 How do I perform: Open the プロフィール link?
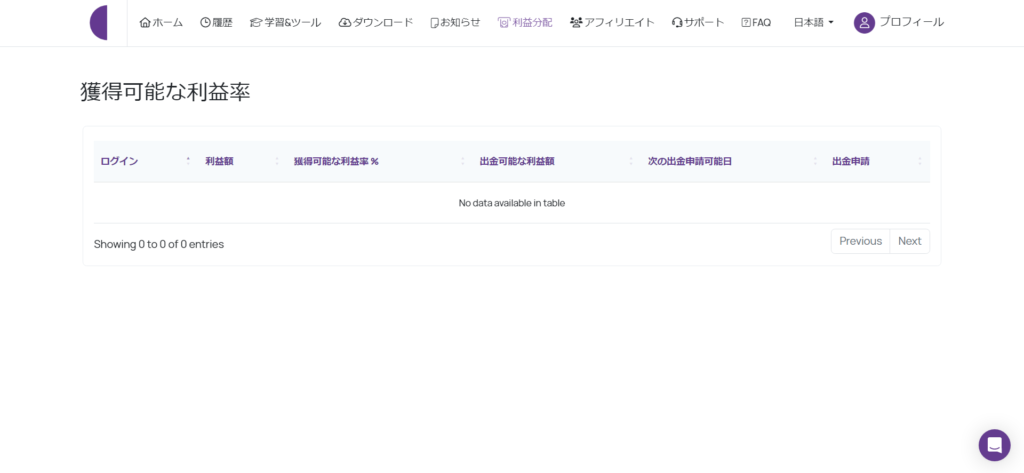pyautogui.click(x=911, y=22)
